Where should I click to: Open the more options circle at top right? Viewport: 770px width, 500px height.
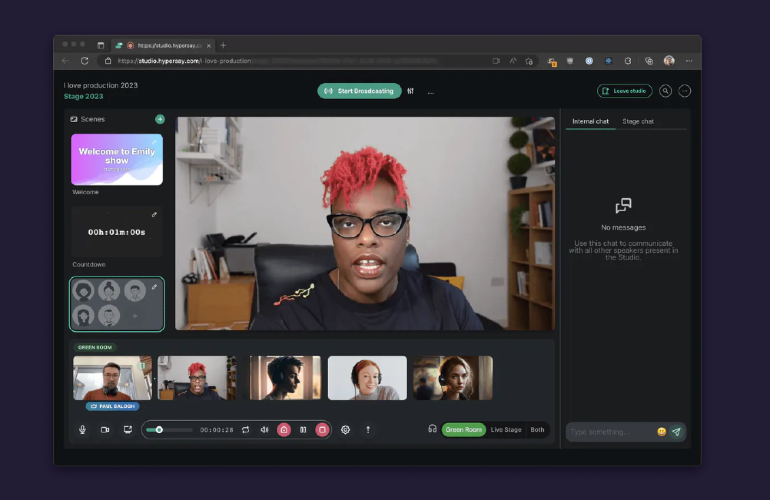point(685,91)
